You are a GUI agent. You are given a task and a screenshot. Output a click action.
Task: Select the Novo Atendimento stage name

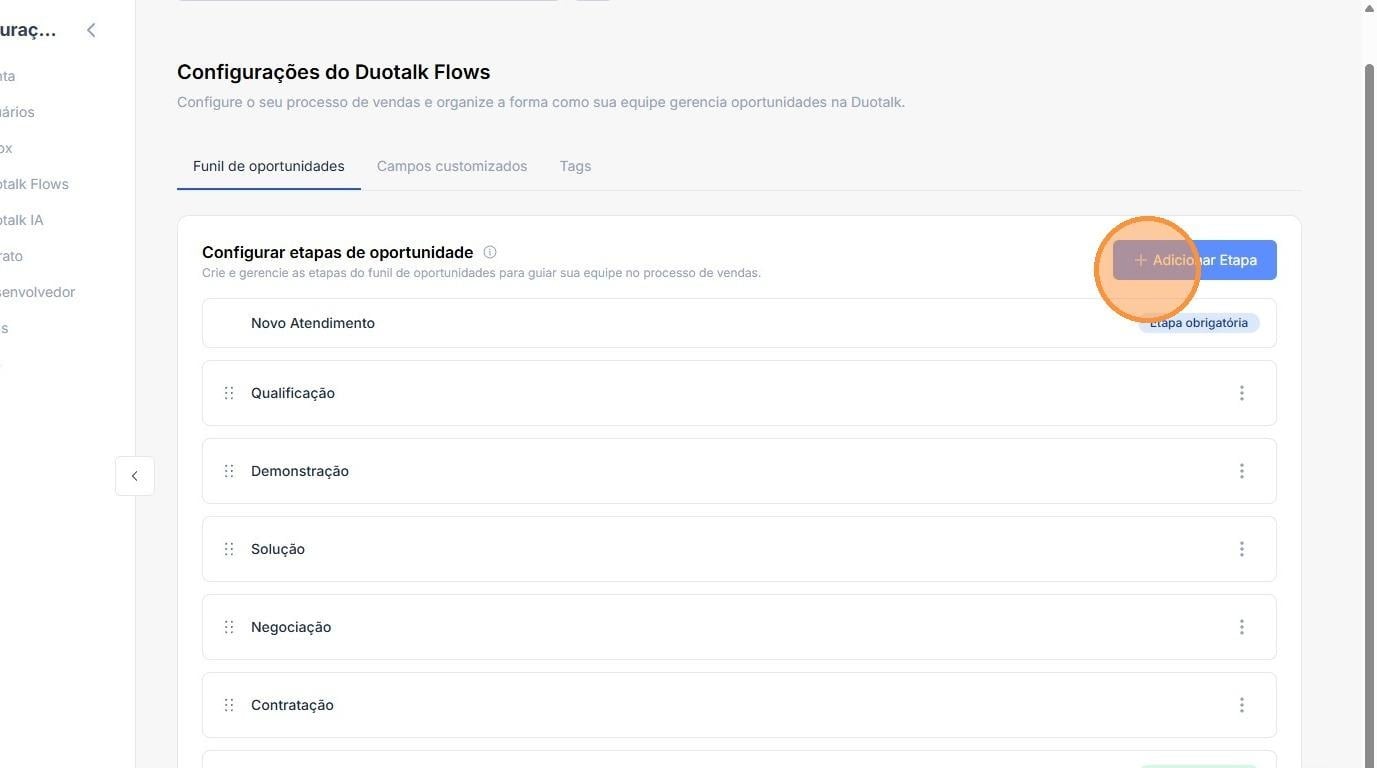click(313, 323)
